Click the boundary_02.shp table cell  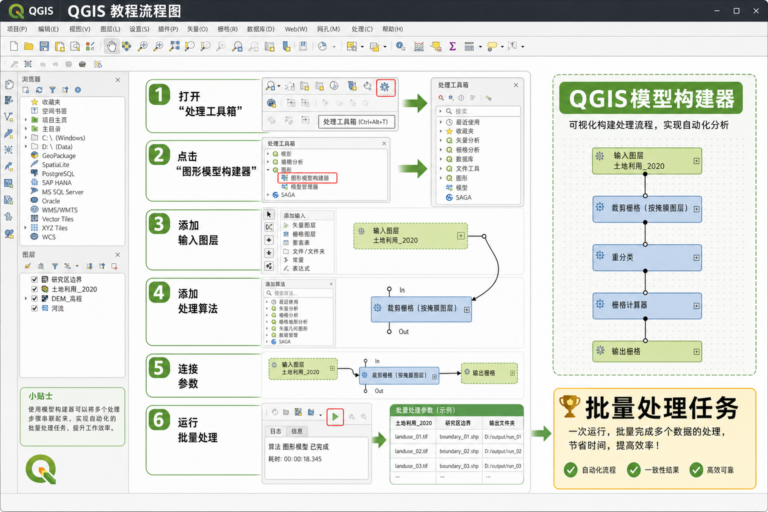coord(458,451)
